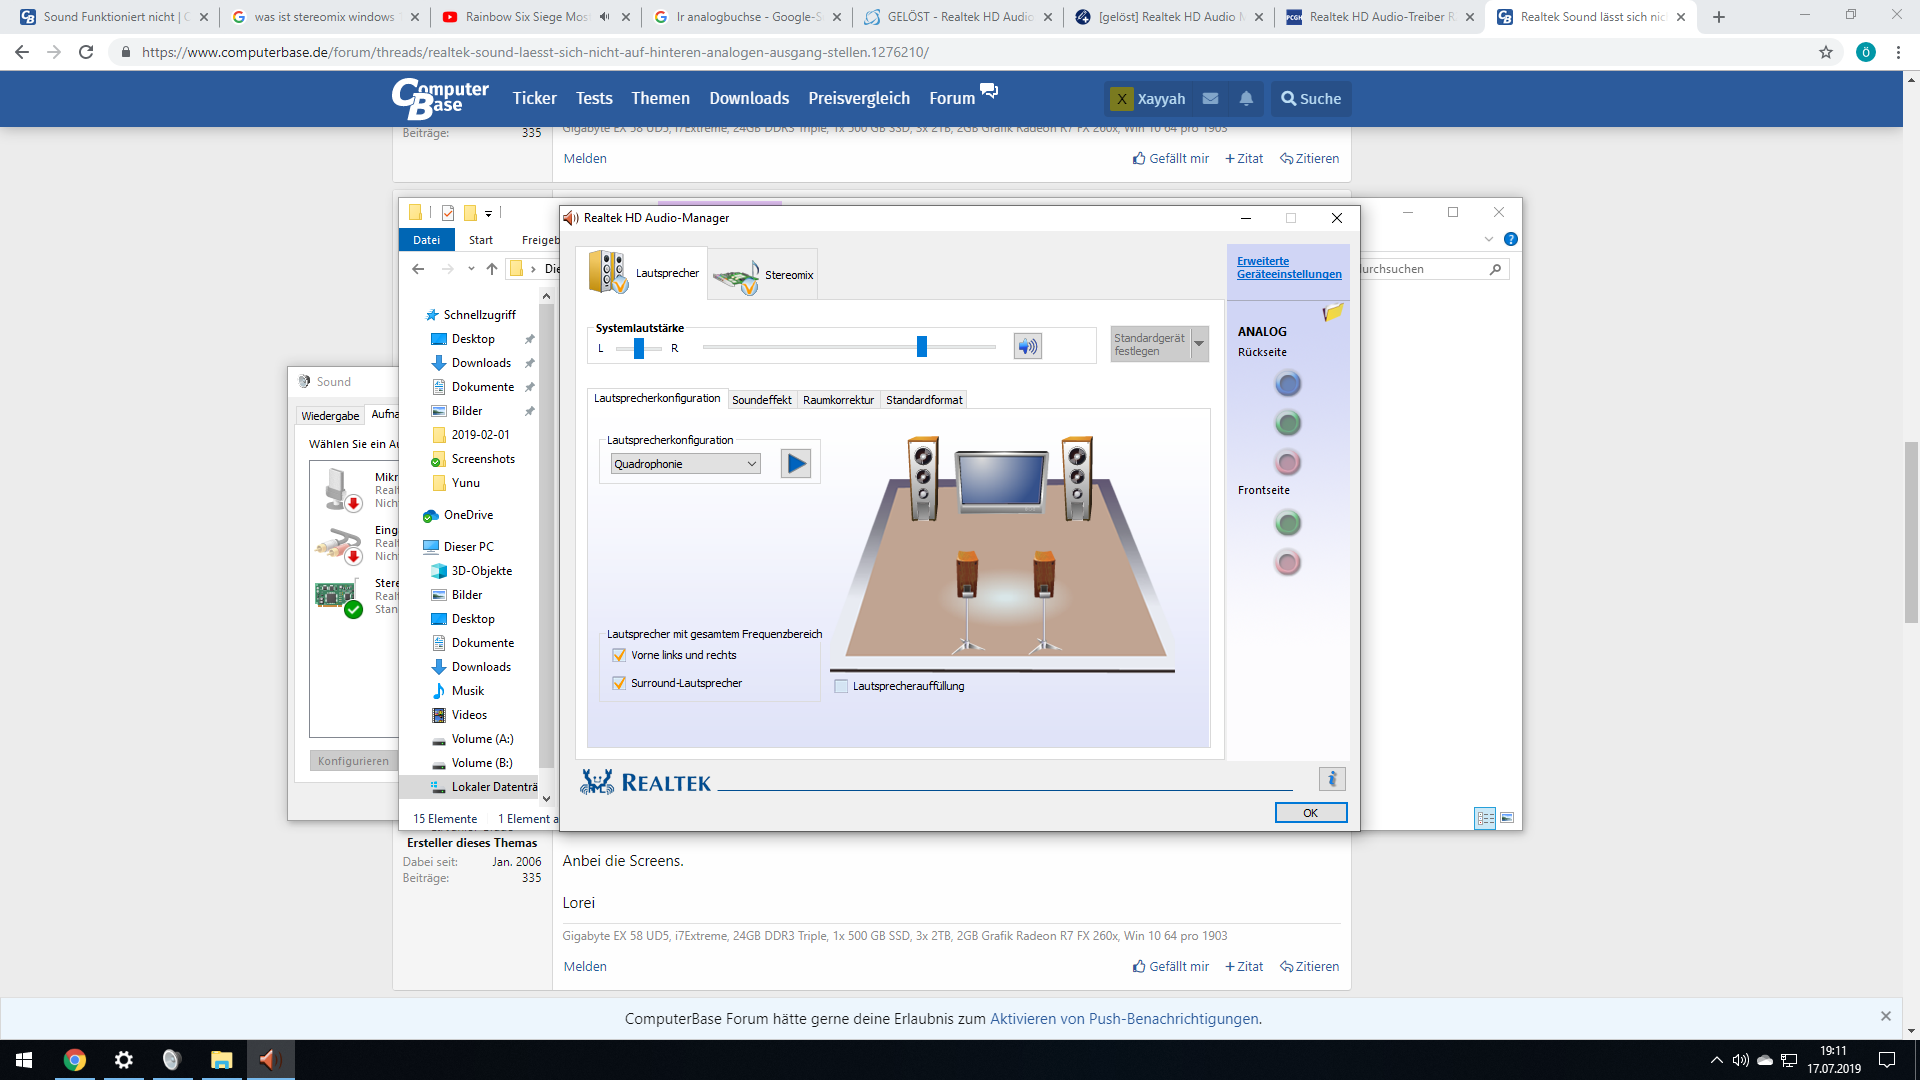Image resolution: width=1920 pixels, height=1080 pixels.
Task: Click the pink front-panel analog jack
Action: (1288, 562)
